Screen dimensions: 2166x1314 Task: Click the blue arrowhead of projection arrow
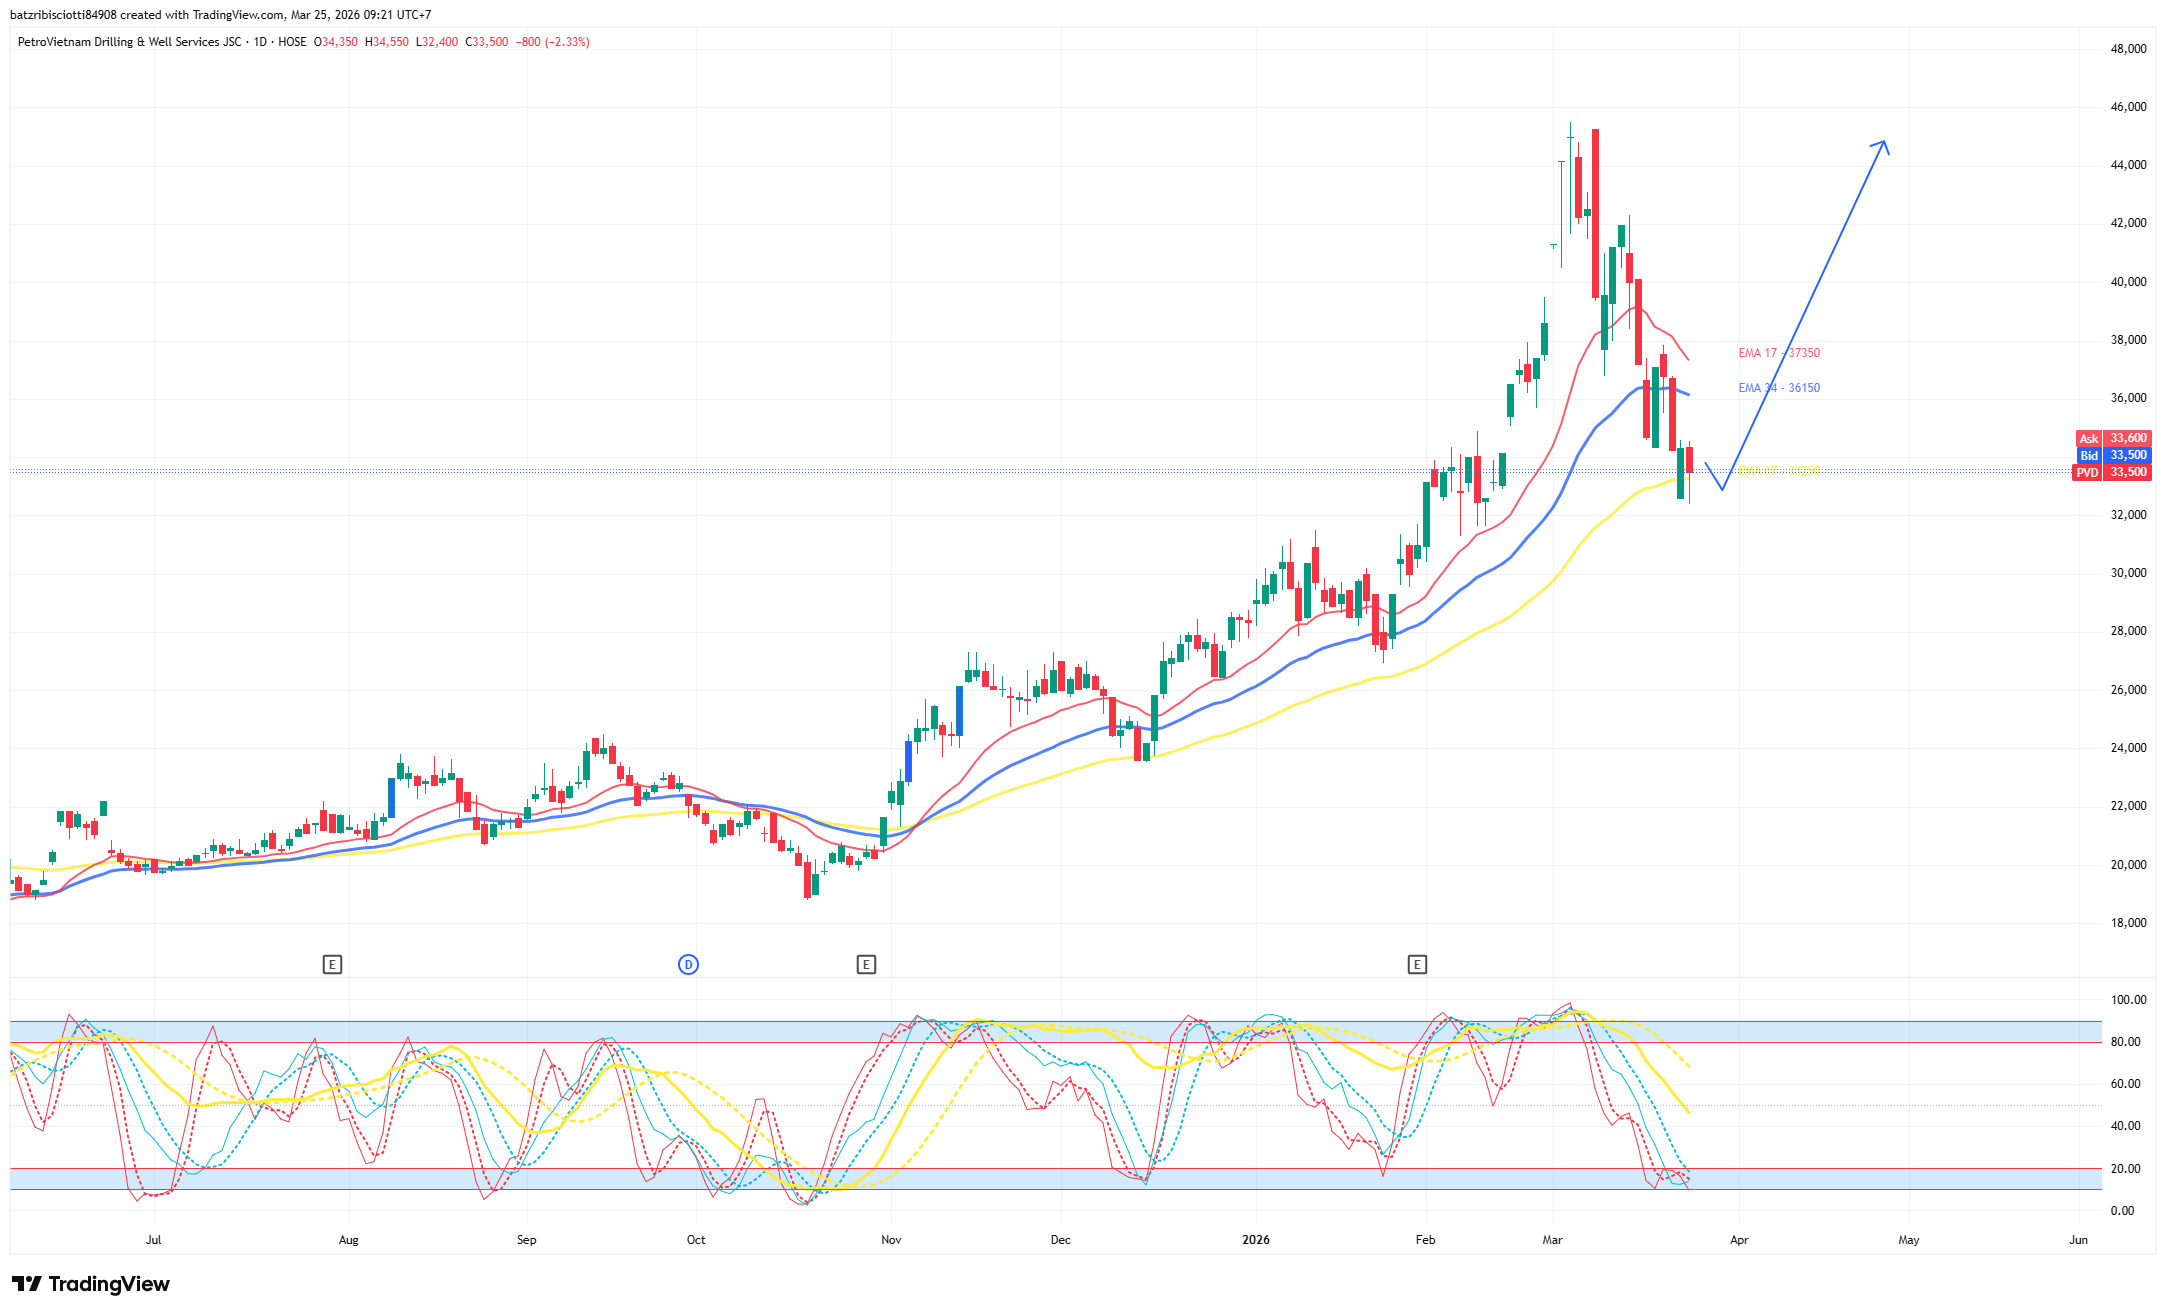click(x=1882, y=145)
